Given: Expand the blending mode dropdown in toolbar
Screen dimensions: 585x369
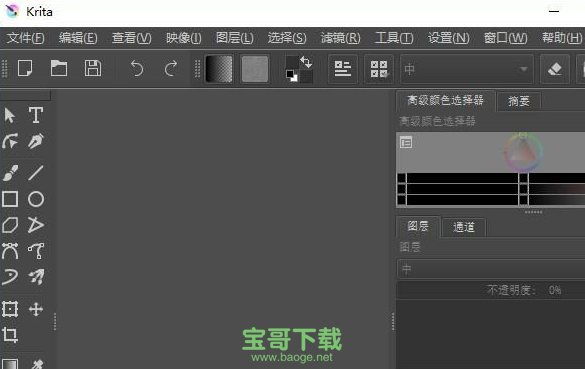Looking at the screenshot, I should (x=467, y=69).
